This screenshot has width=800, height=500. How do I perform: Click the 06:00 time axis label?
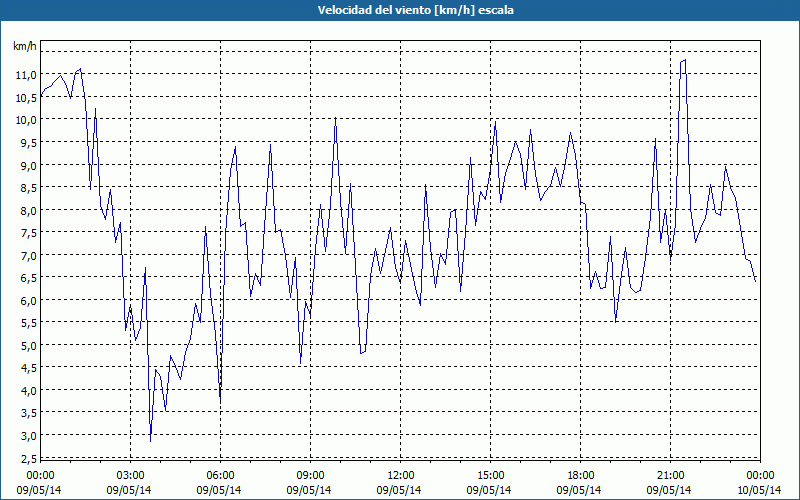click(220, 476)
